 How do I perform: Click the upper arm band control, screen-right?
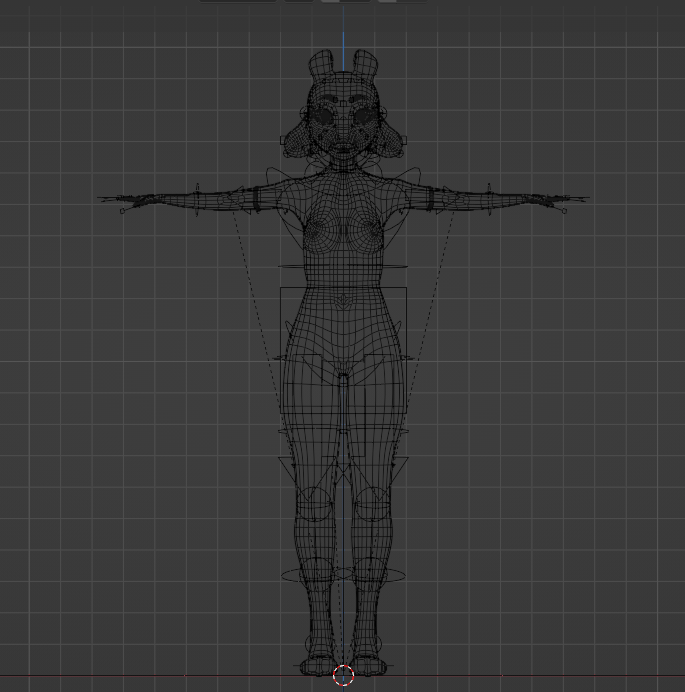click(x=430, y=198)
